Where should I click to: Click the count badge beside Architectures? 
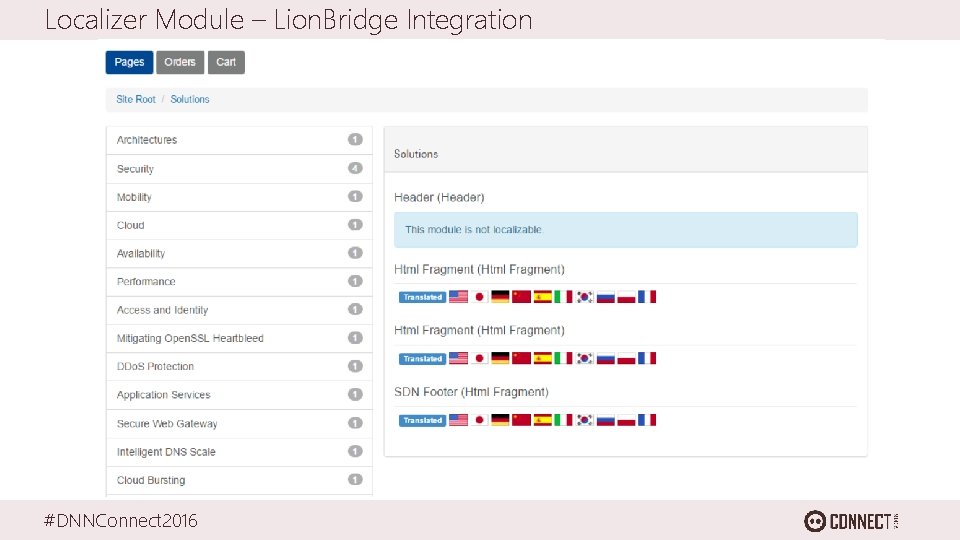click(355, 140)
